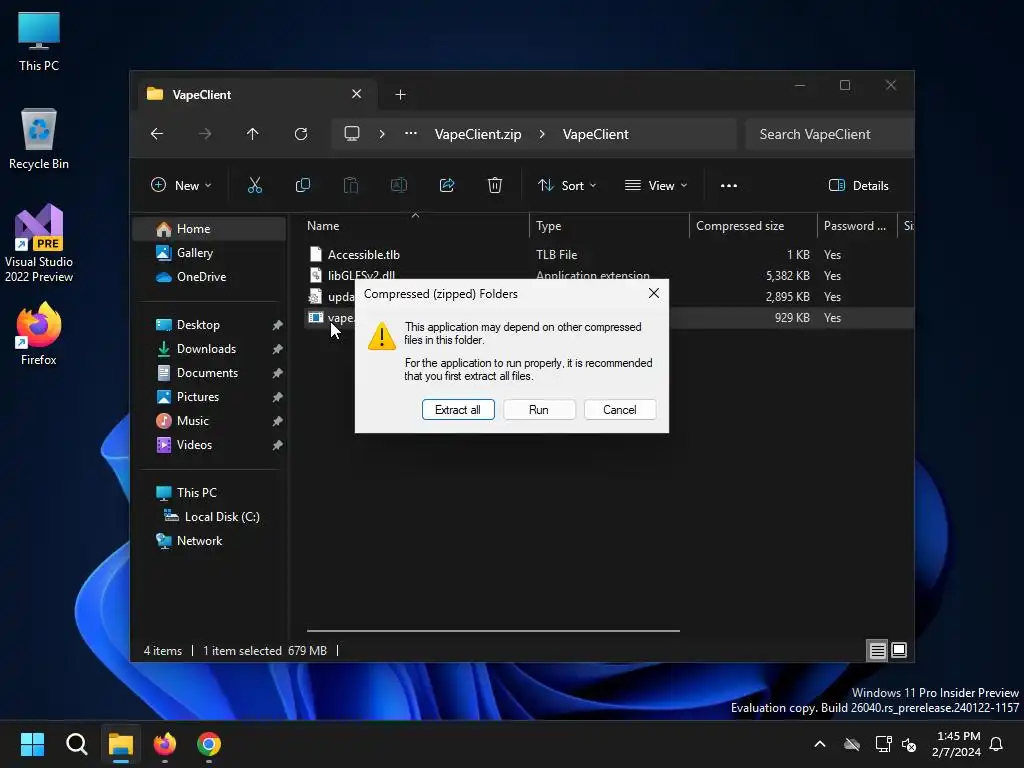Click Run in the dialog
1024x768 pixels.
click(539, 409)
